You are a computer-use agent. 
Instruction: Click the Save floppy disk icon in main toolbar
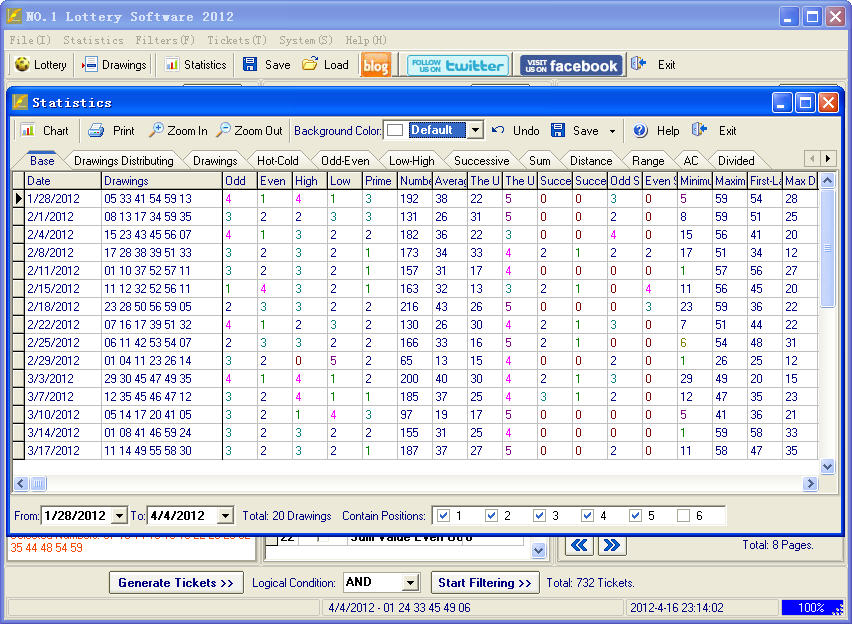click(250, 65)
